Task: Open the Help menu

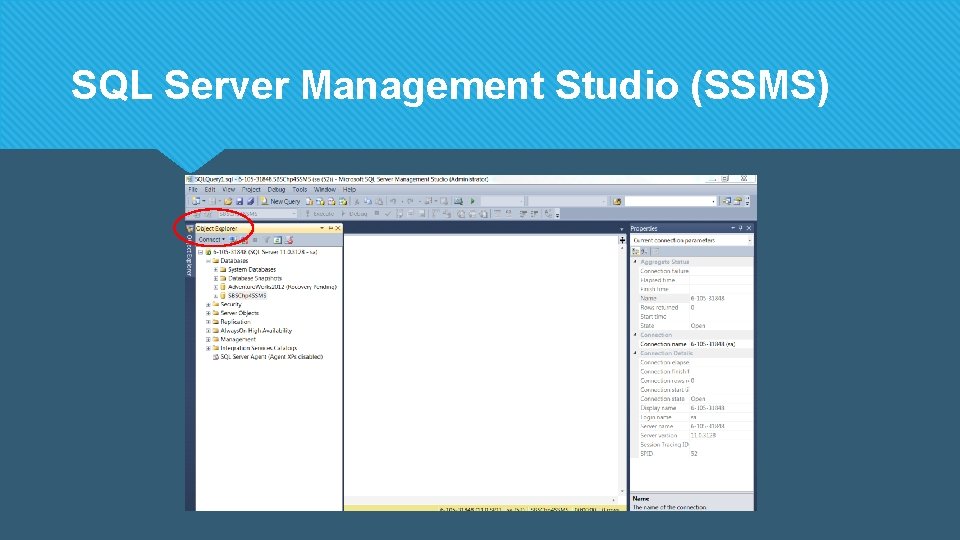Action: 349,190
